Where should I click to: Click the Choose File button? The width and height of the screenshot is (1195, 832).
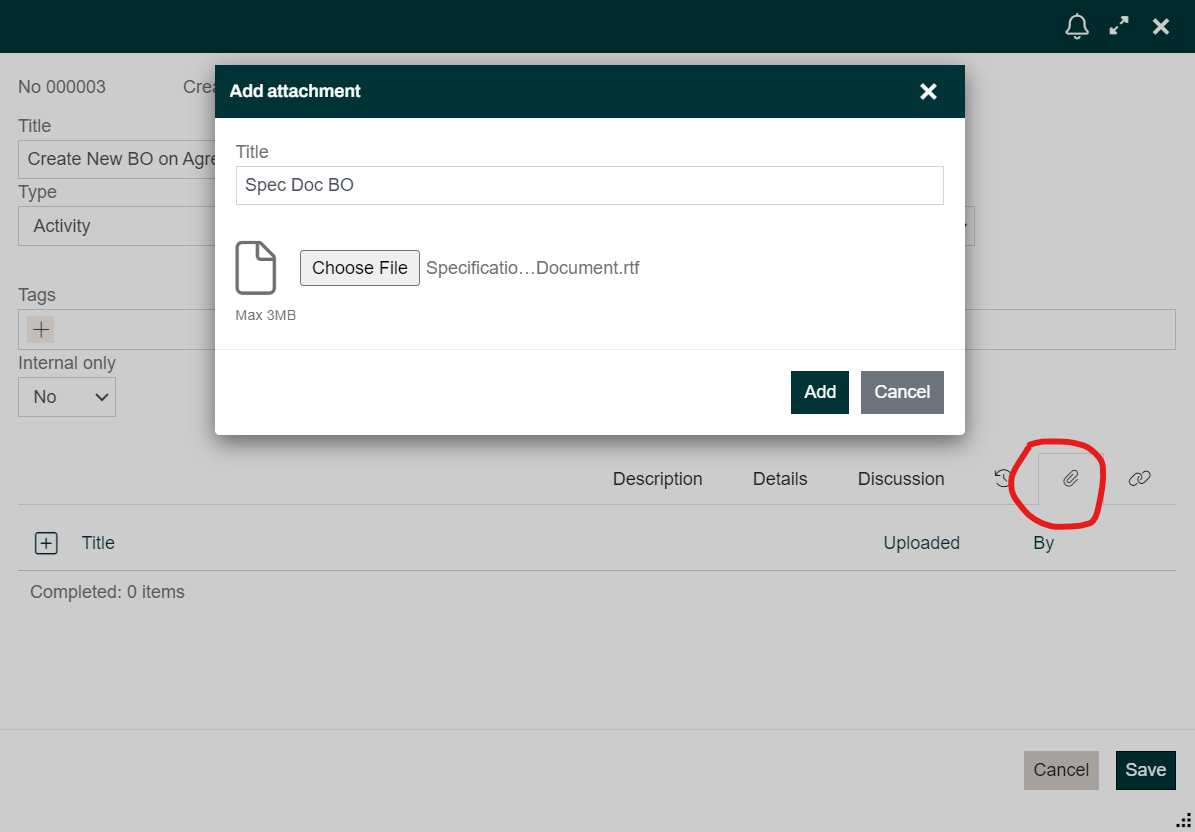359,267
